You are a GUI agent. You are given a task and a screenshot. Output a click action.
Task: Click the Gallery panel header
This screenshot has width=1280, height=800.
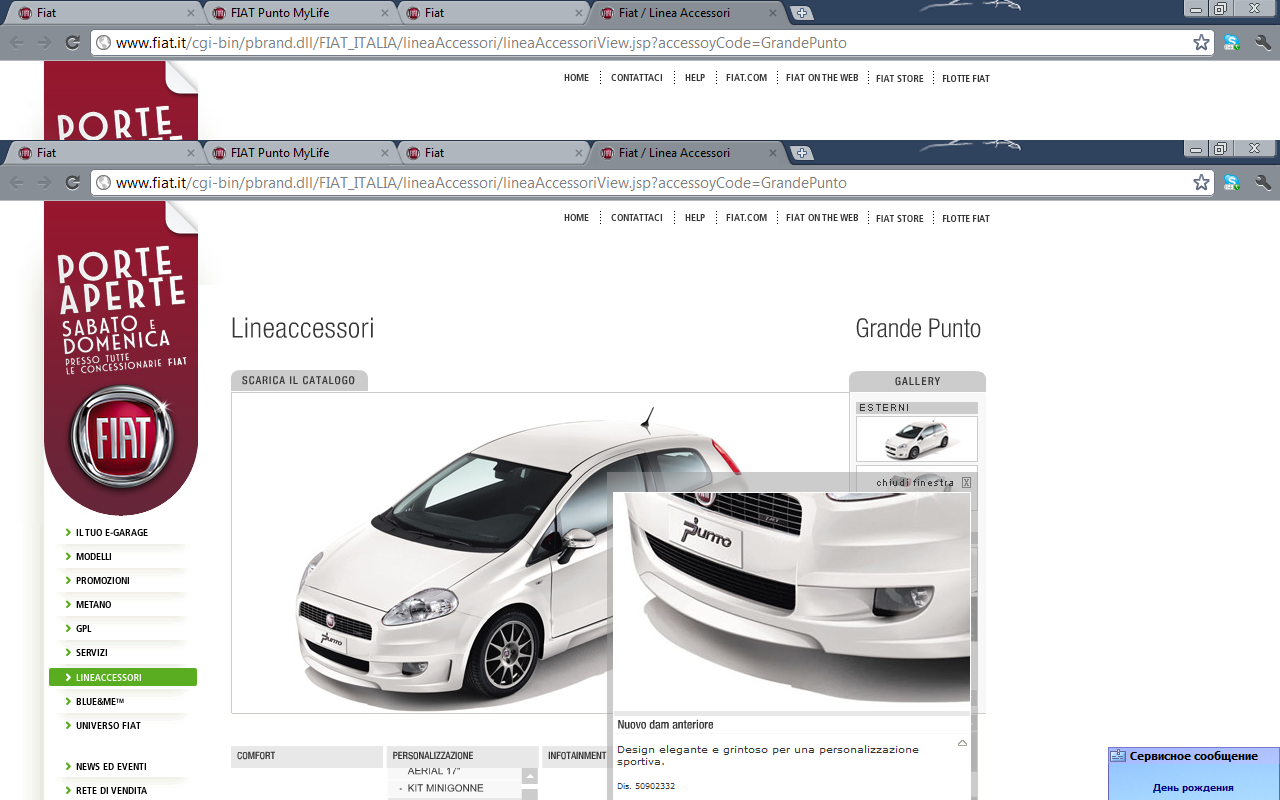pos(917,381)
